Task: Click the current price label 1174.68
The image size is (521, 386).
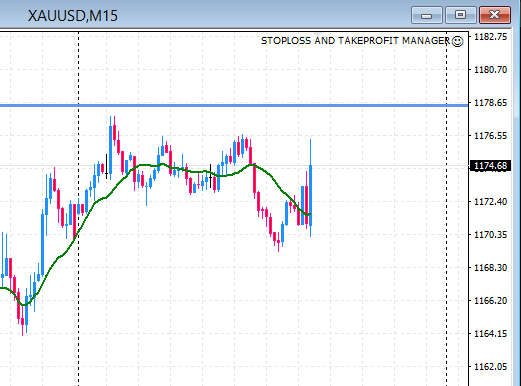Action: coord(490,166)
